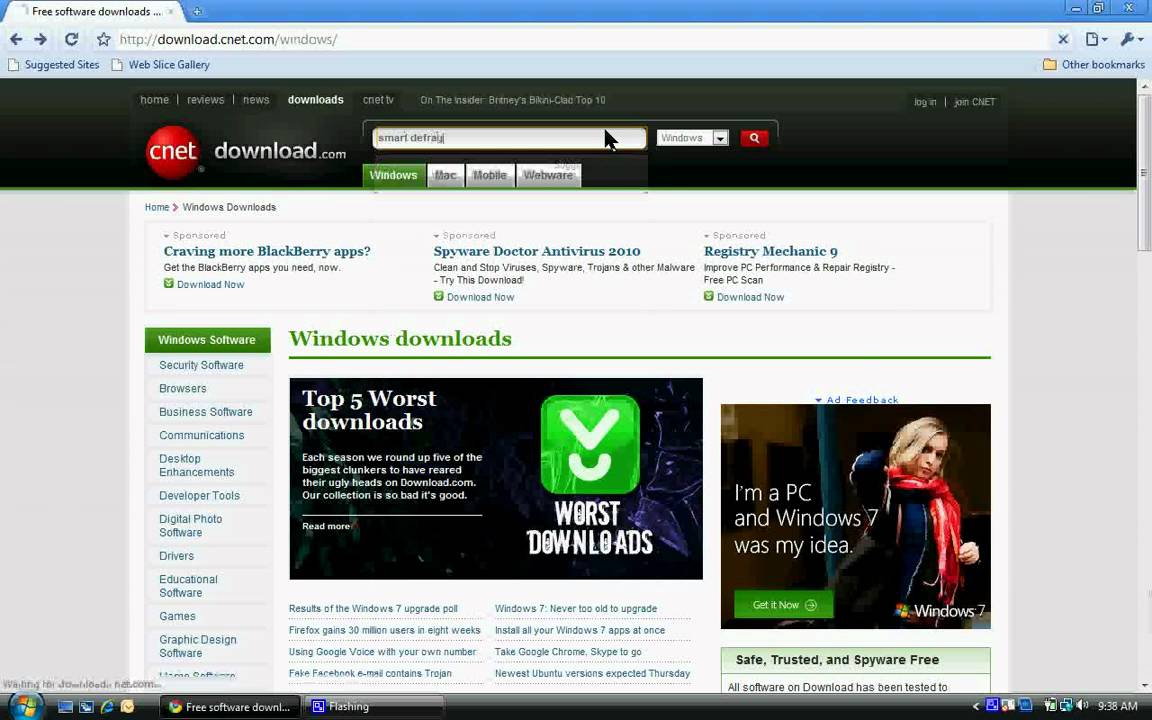Click the browser forward arrow
Image resolution: width=1152 pixels, height=720 pixels.
pos(40,39)
